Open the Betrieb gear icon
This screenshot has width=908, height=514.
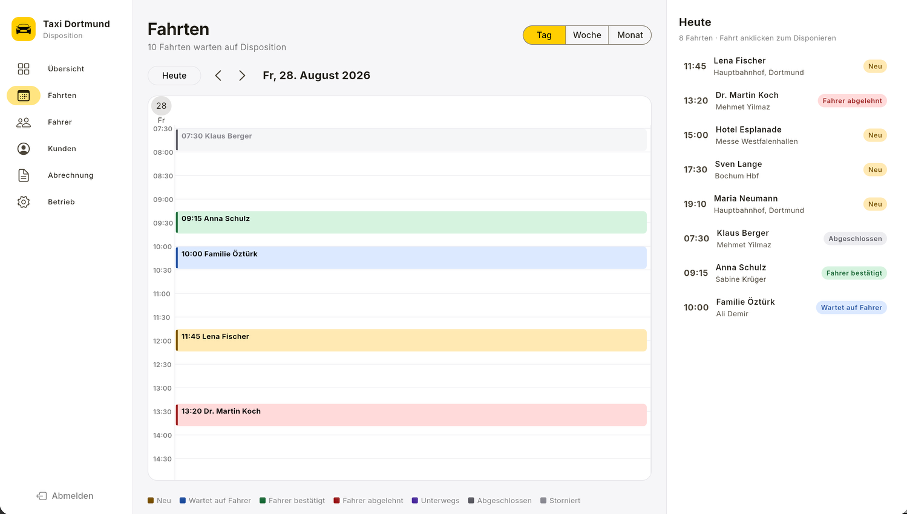click(x=23, y=202)
